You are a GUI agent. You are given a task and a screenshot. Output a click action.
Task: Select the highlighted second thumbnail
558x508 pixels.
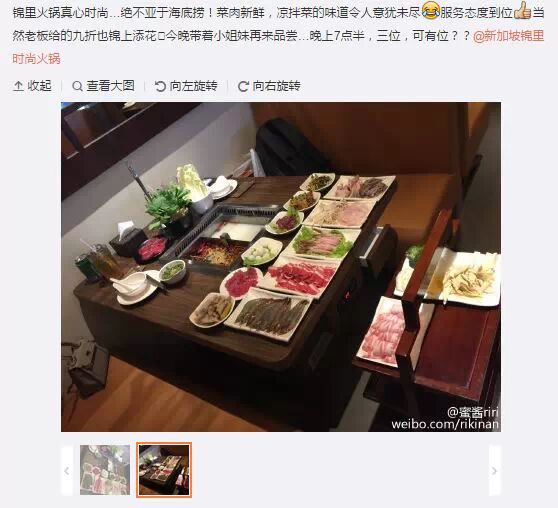pyautogui.click(x=164, y=470)
